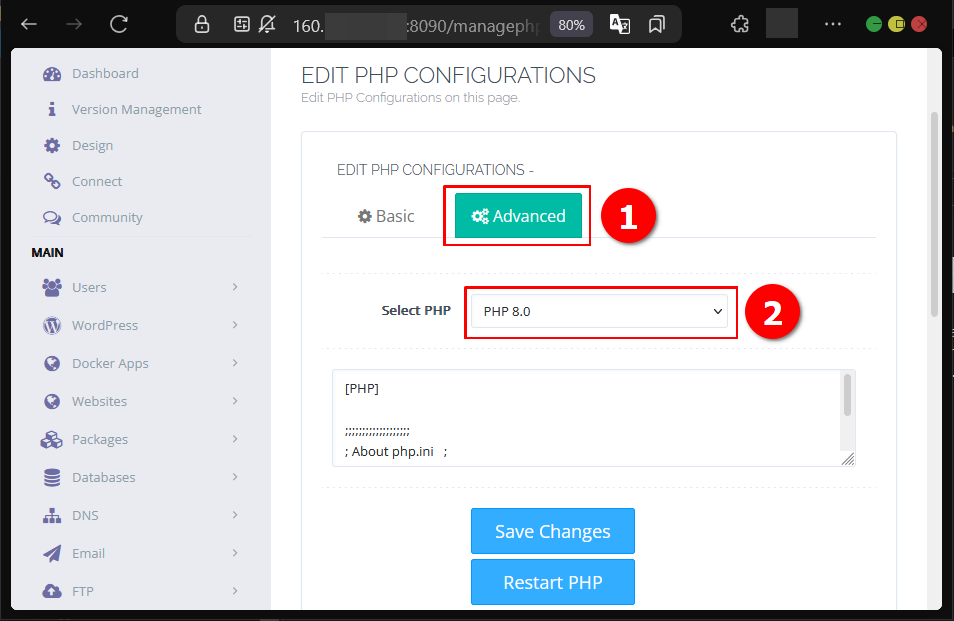Image resolution: width=954 pixels, height=621 pixels.
Task: Click the Restart PHP button
Action: tap(553, 582)
